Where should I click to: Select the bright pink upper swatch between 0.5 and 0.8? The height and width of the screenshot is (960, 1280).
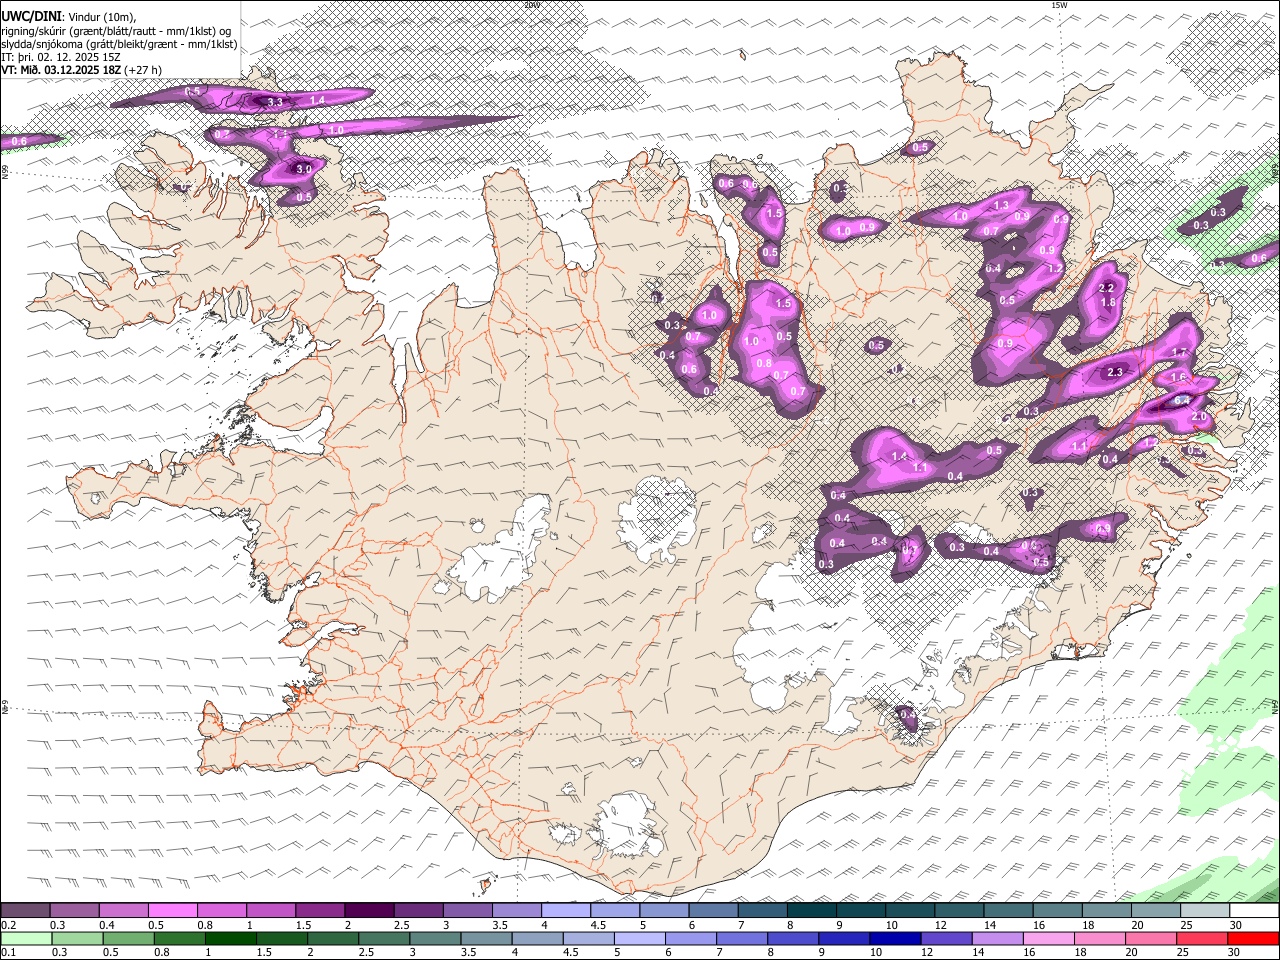[x=172, y=911]
